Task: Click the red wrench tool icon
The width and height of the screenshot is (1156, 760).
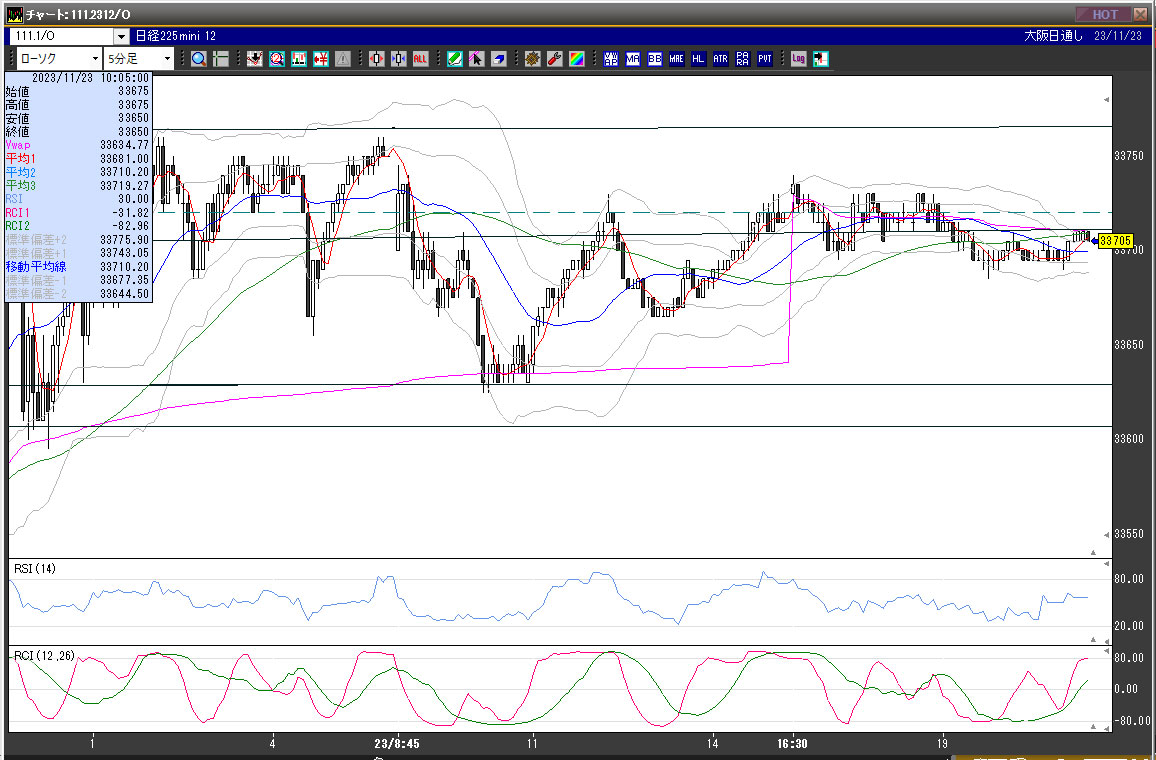Action: pos(554,59)
